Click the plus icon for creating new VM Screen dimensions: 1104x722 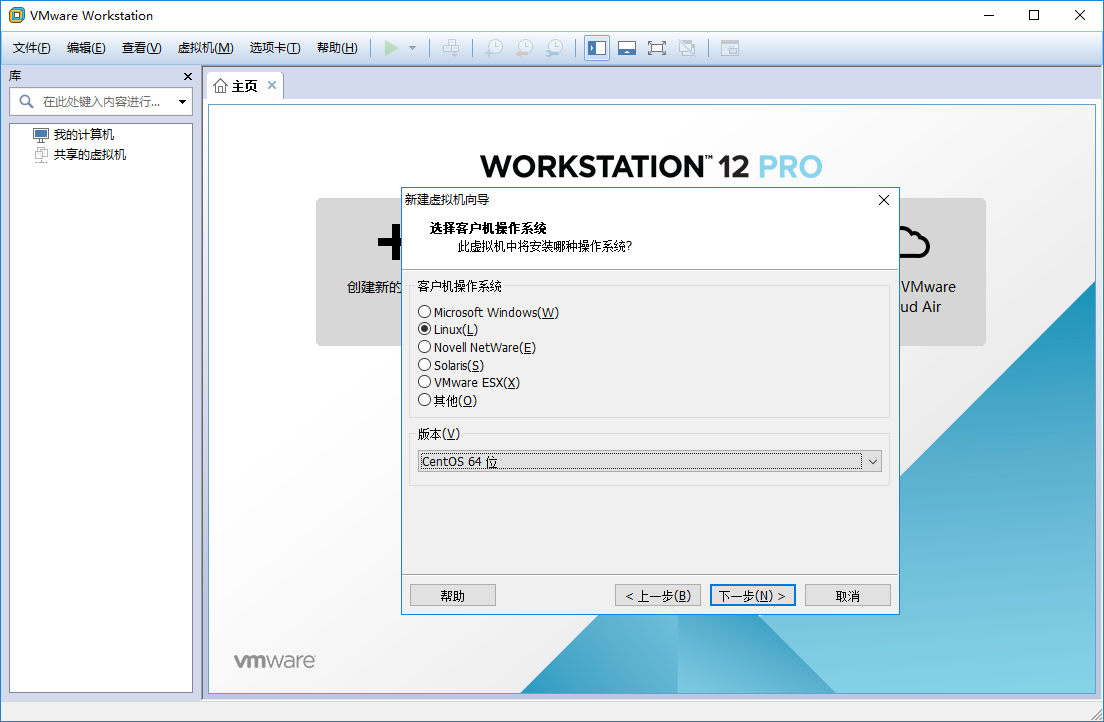tap(389, 242)
